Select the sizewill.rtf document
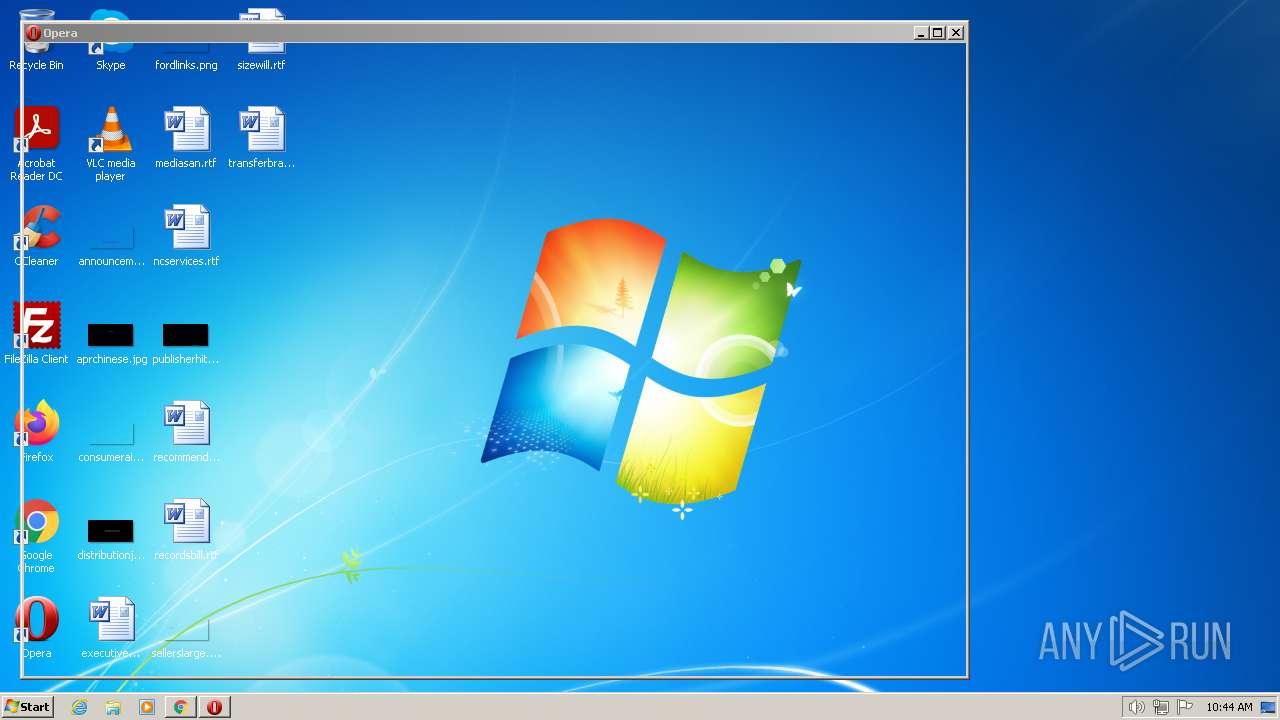The width and height of the screenshot is (1280, 720). point(261,40)
